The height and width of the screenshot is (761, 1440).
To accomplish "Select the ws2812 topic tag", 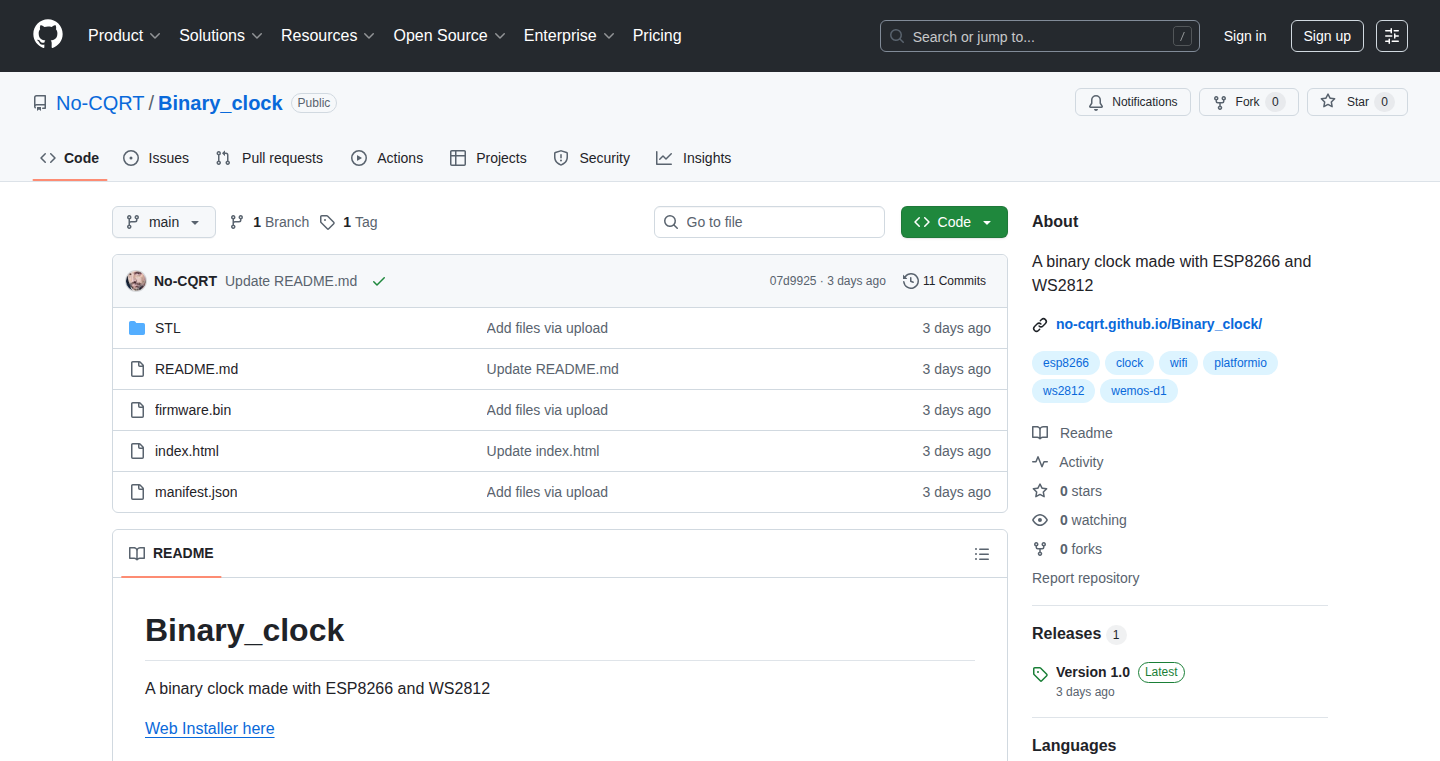I will click(1064, 391).
